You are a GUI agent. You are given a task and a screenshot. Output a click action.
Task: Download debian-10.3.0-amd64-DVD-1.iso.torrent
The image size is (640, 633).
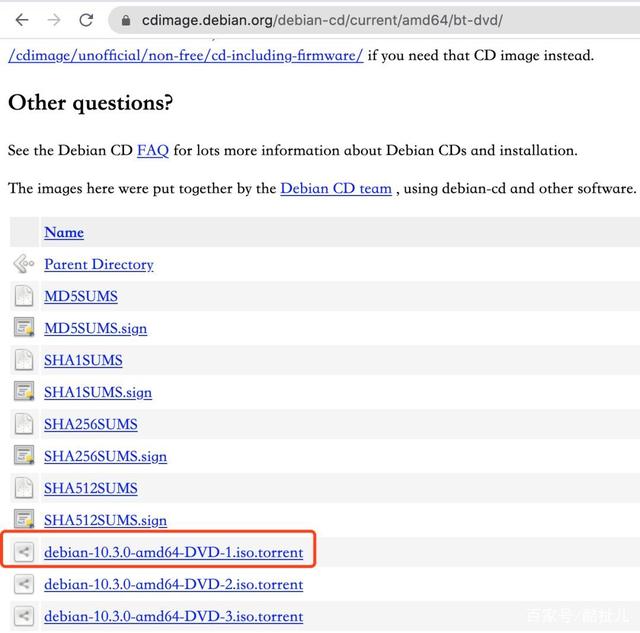pos(173,553)
